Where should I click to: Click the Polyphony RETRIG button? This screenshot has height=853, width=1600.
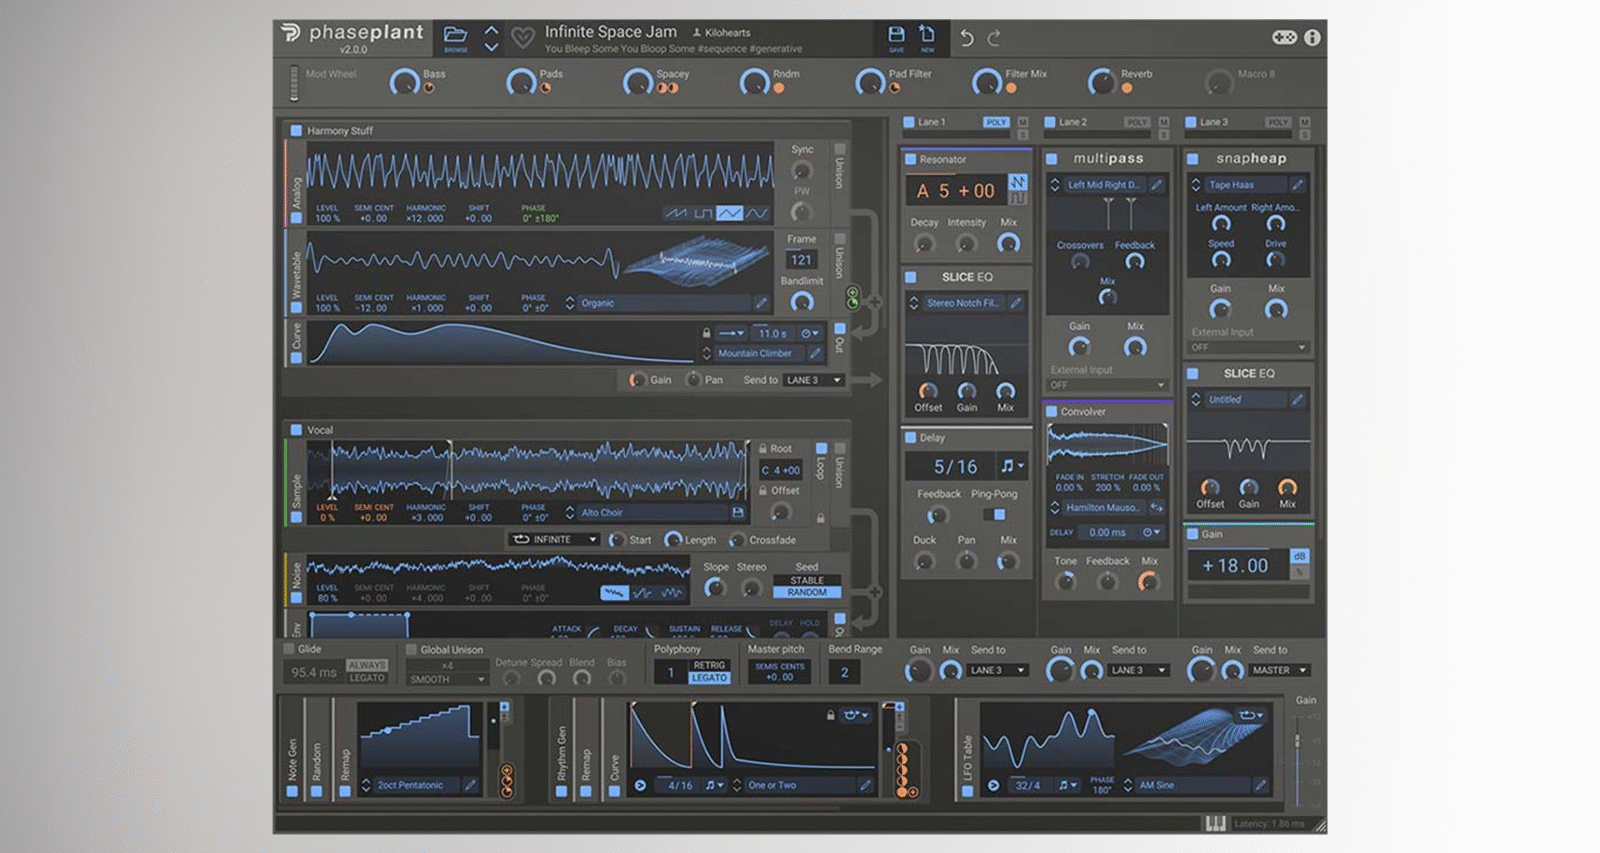click(709, 665)
